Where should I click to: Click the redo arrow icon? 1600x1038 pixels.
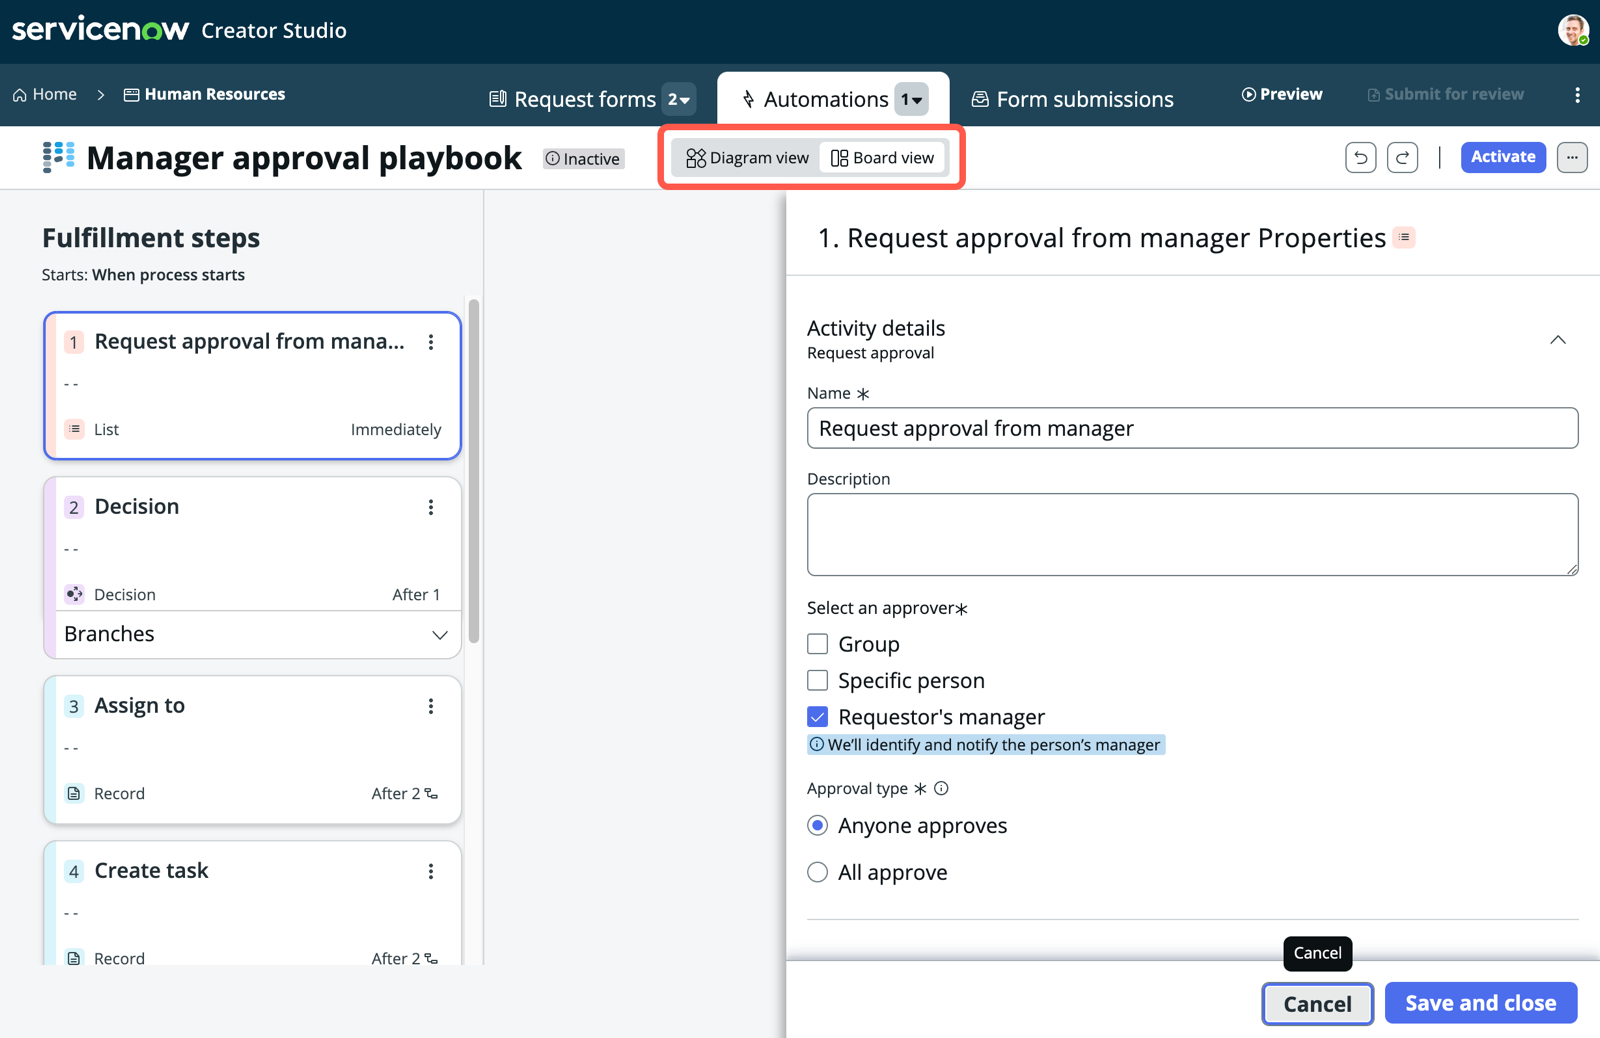[x=1402, y=158]
